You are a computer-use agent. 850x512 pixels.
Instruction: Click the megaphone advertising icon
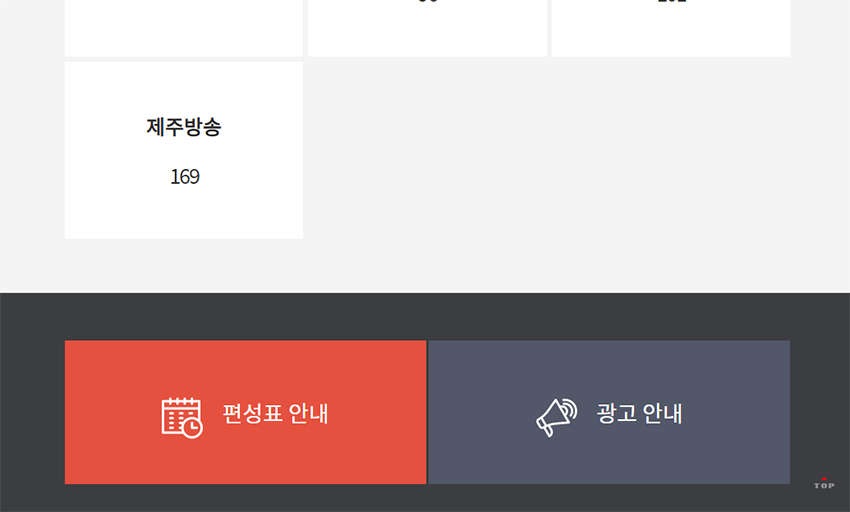pyautogui.click(x=557, y=418)
